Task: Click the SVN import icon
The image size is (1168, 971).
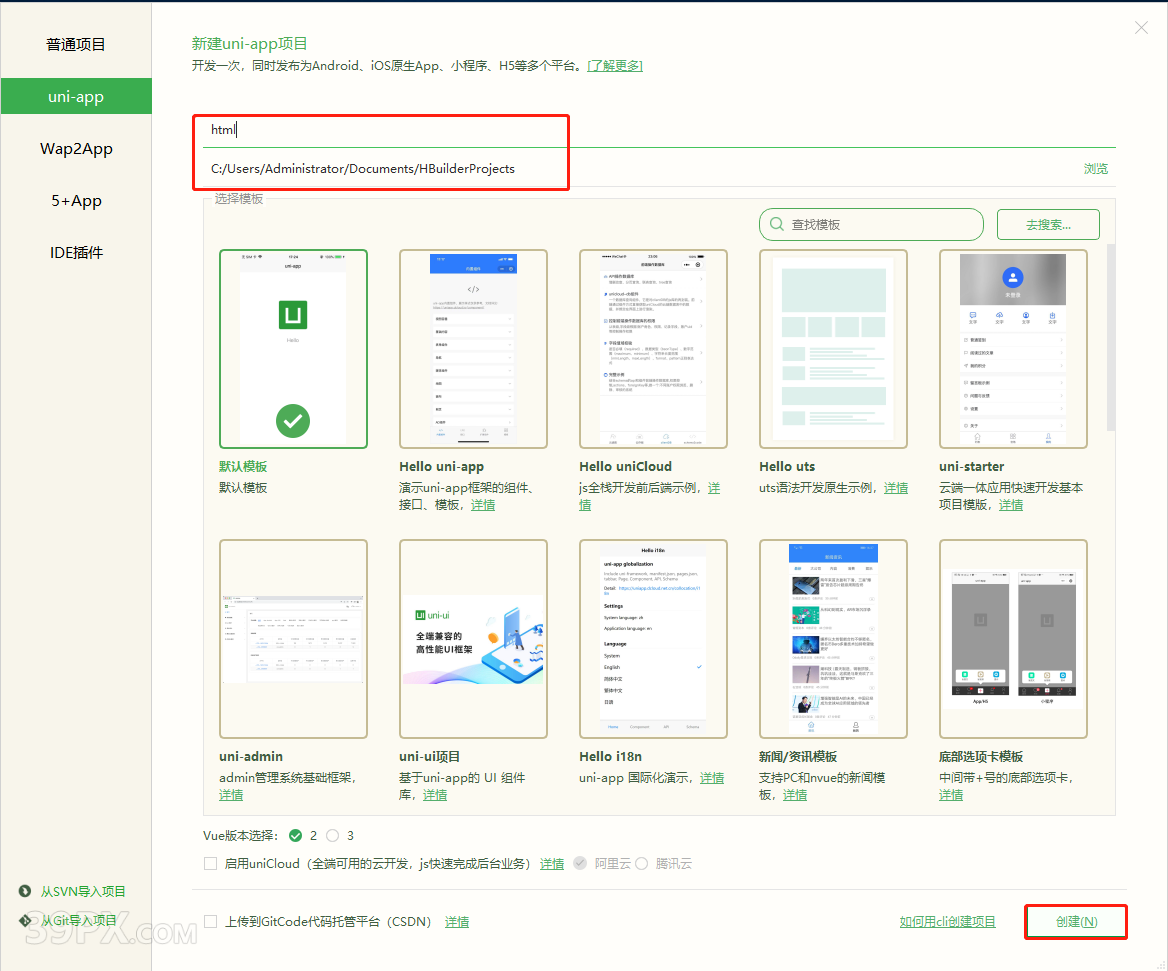Action: 25,891
